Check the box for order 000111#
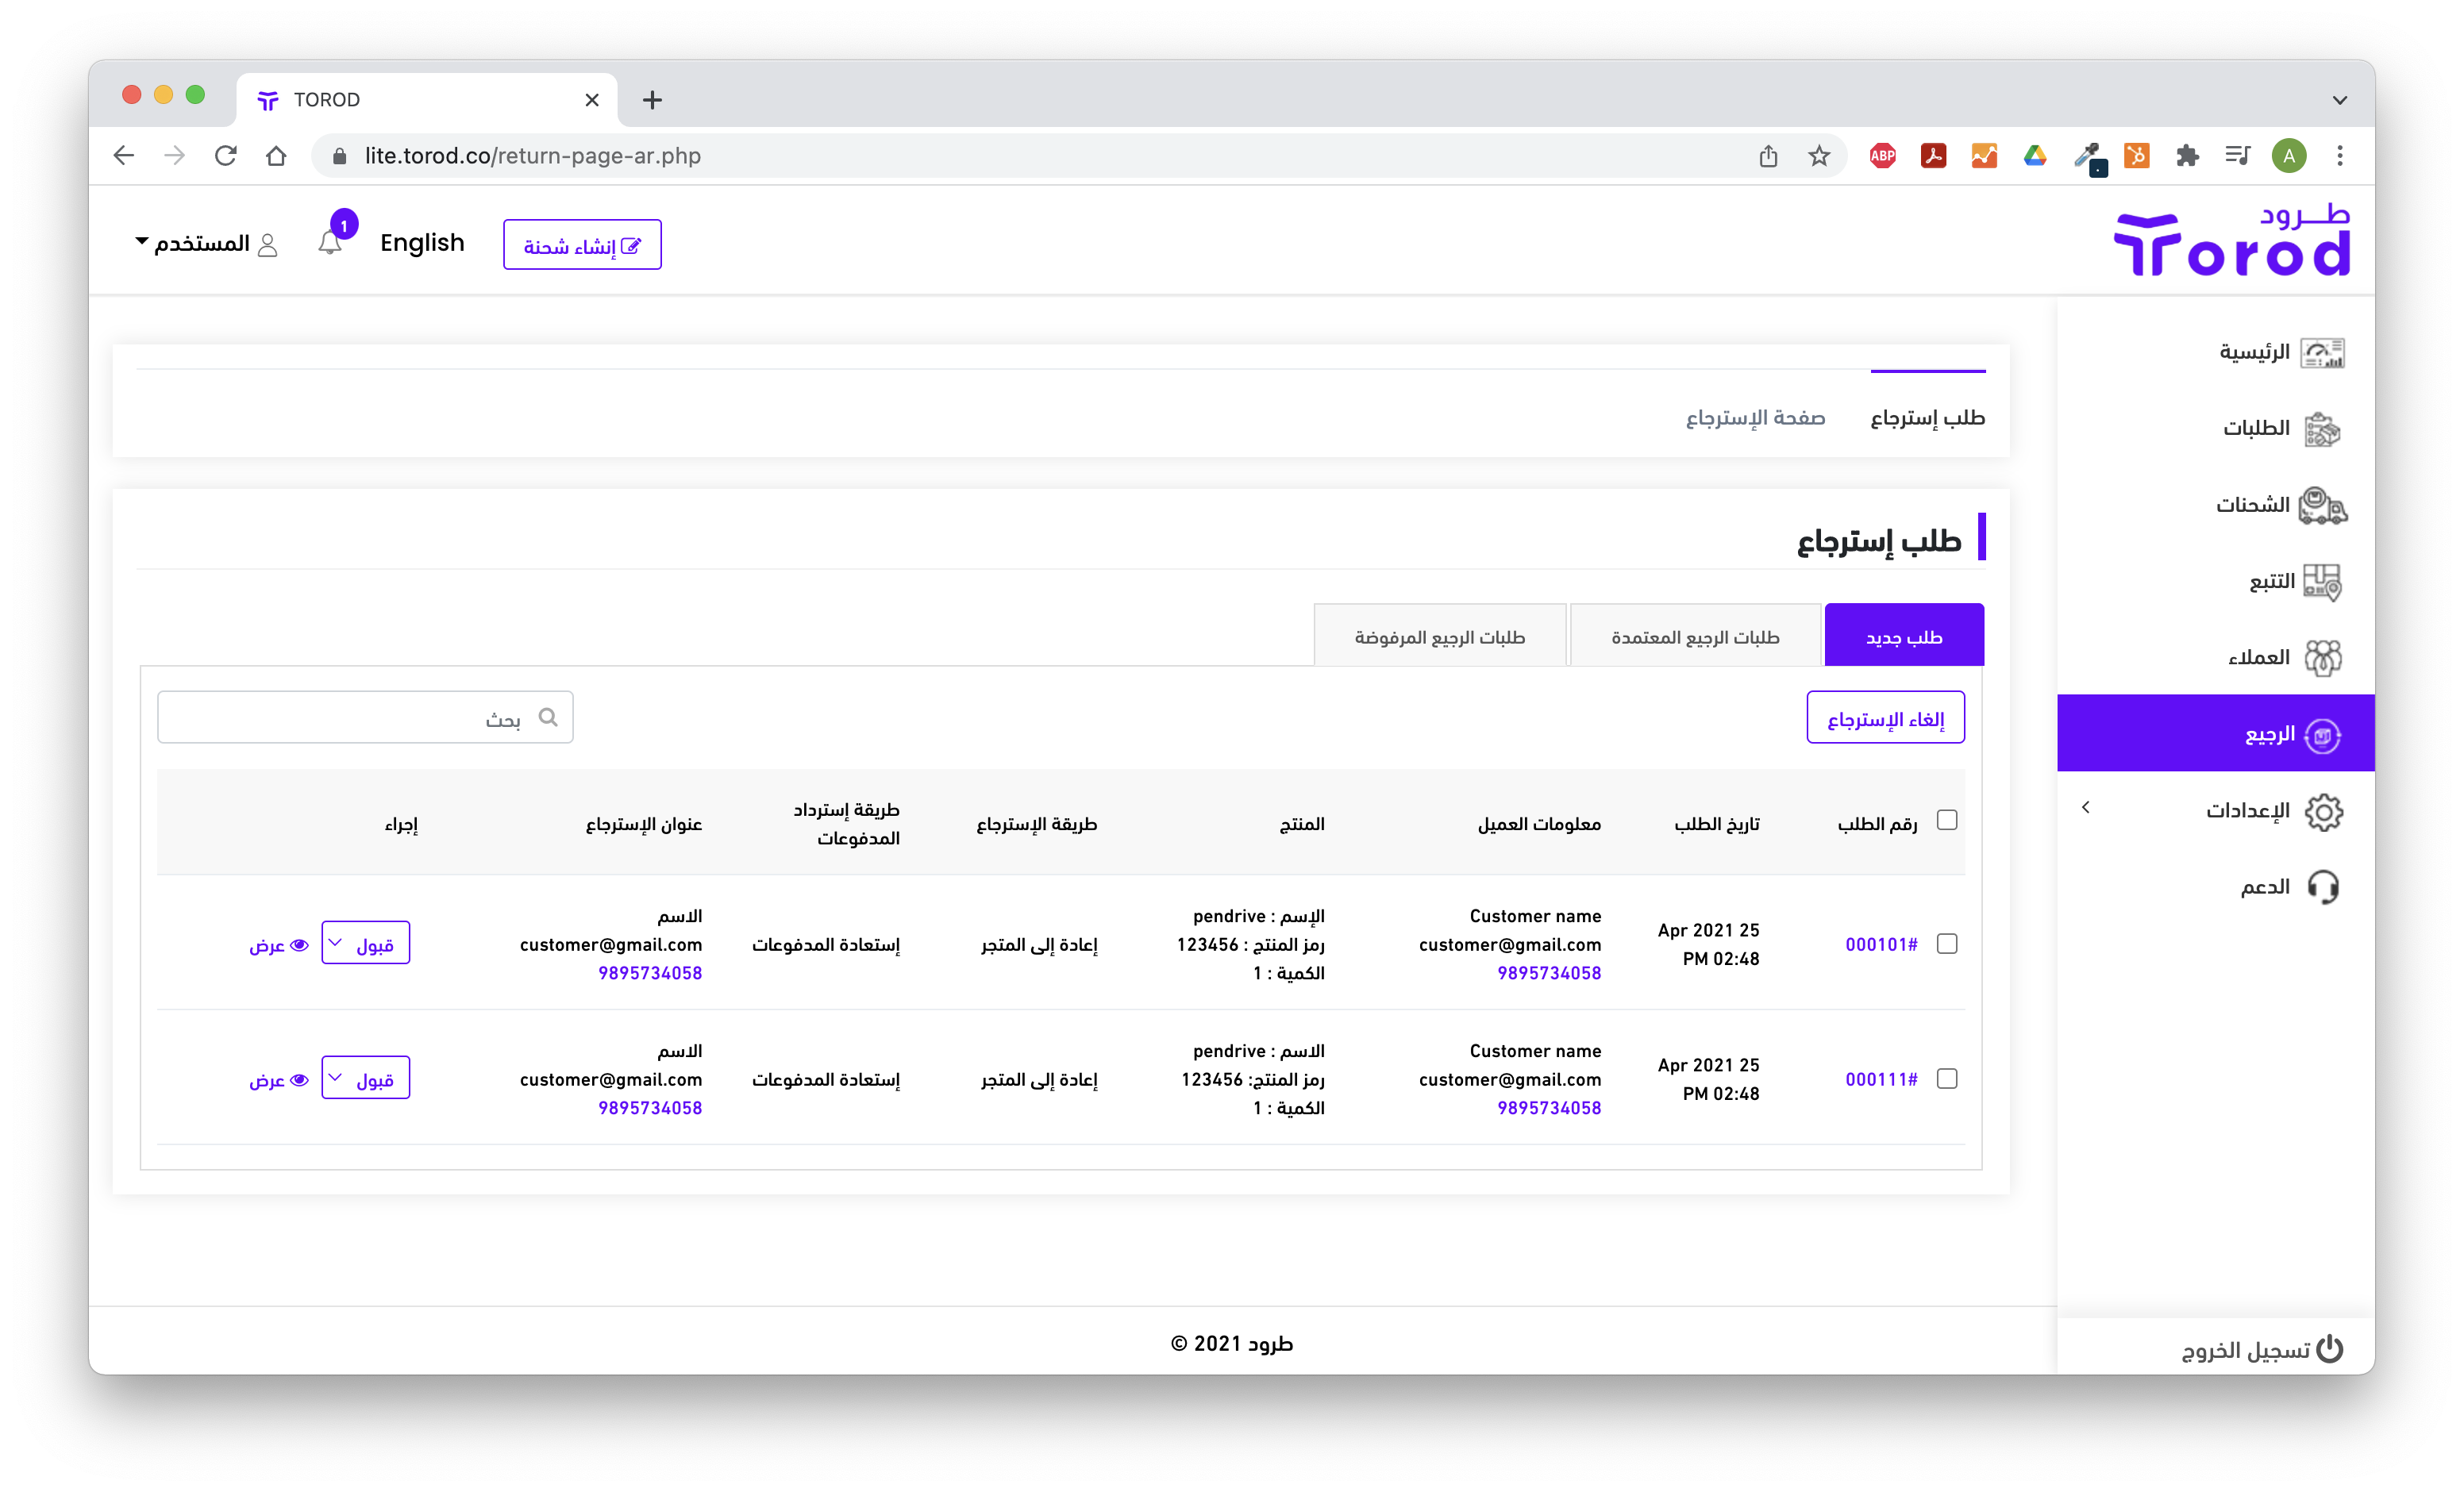The width and height of the screenshot is (2464, 1492). tap(1946, 1079)
